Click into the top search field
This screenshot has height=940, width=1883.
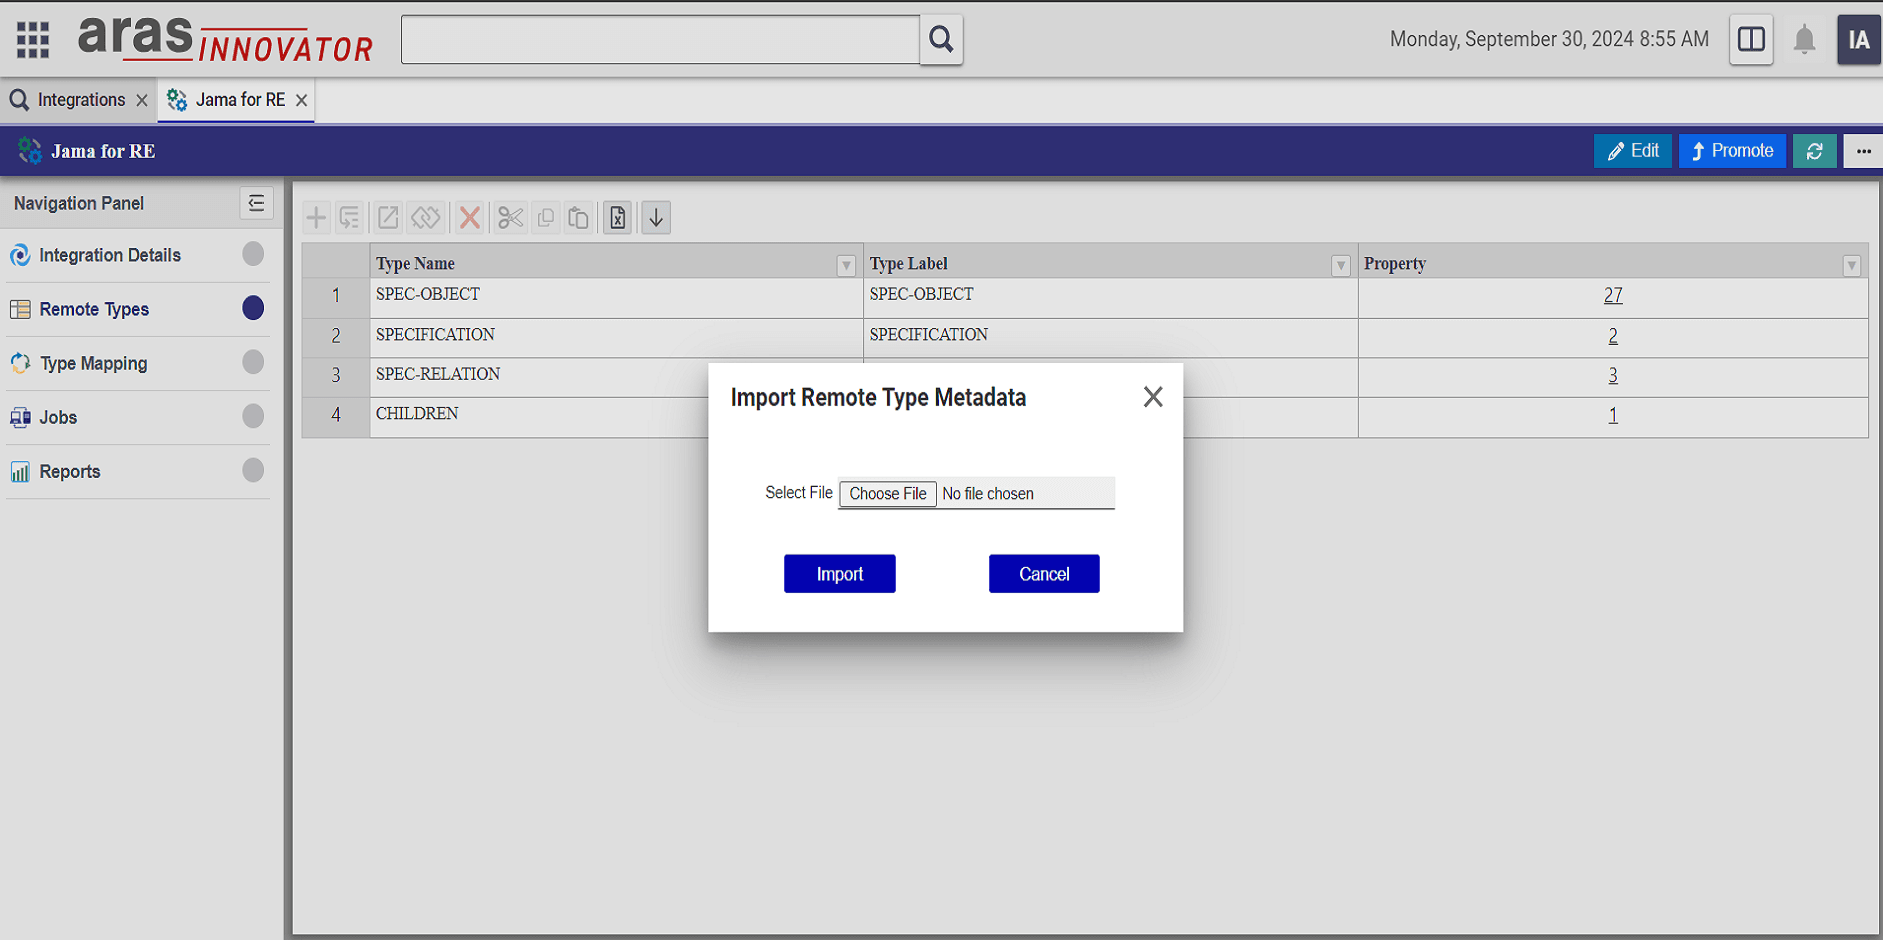[x=660, y=39]
